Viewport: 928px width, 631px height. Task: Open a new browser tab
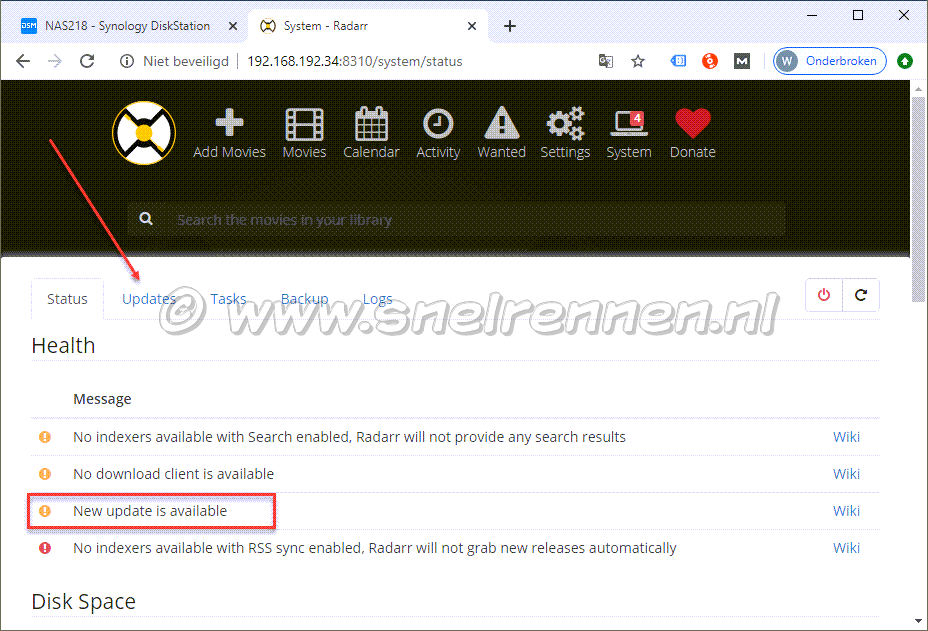tap(510, 26)
